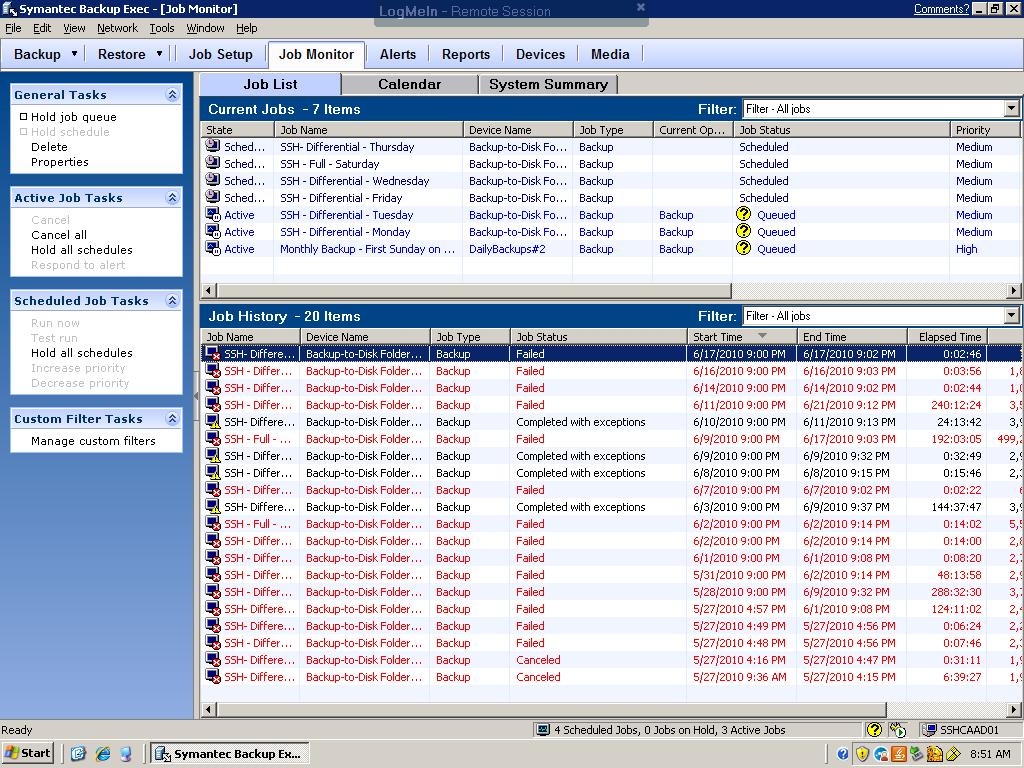Click the icon of the SSH - Differential - Wednesday job
The height and width of the screenshot is (768, 1024).
[212, 180]
